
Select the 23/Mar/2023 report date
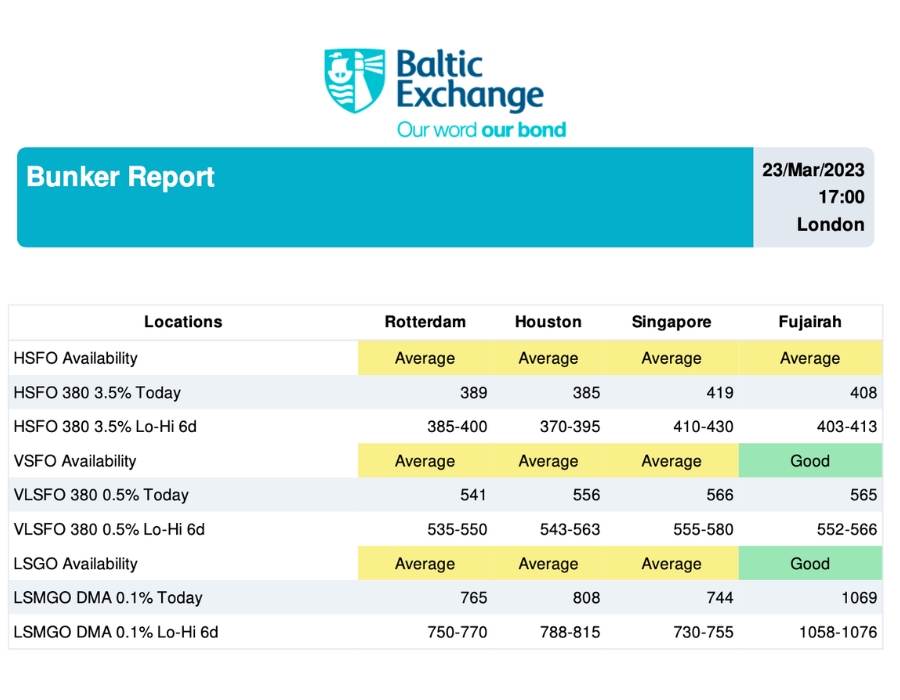coord(813,170)
